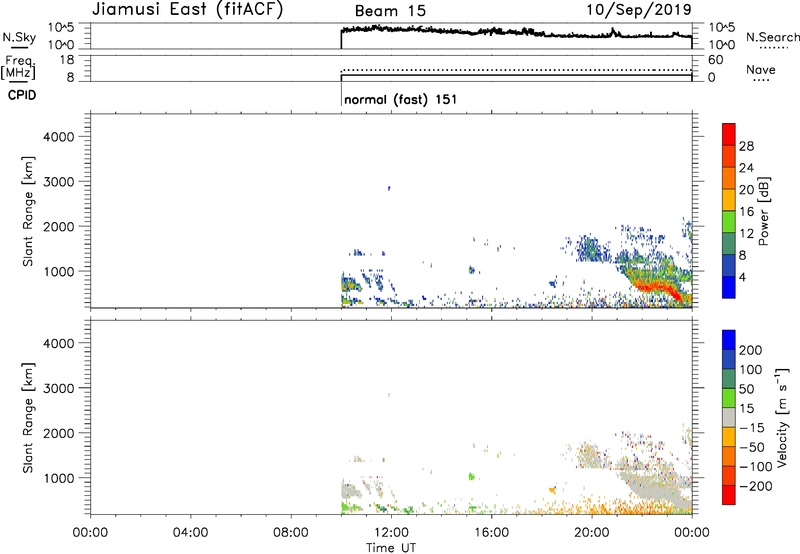800x554 pixels.
Task: Click the 'Power [dB]' colorbar title
Action: (x=764, y=211)
